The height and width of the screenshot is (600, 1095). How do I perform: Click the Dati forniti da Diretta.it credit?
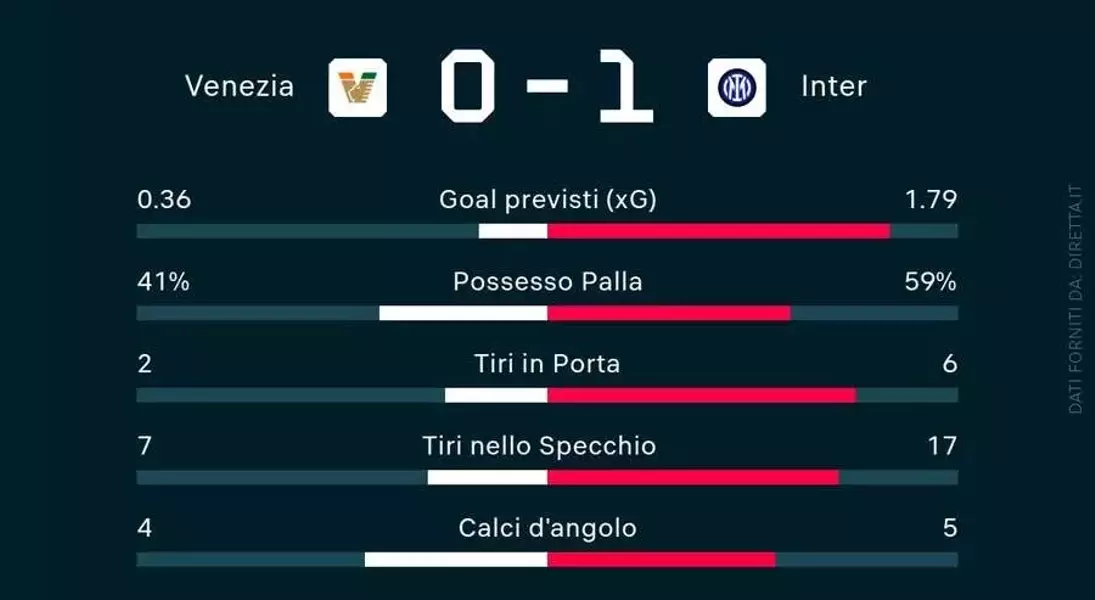coord(1075,299)
